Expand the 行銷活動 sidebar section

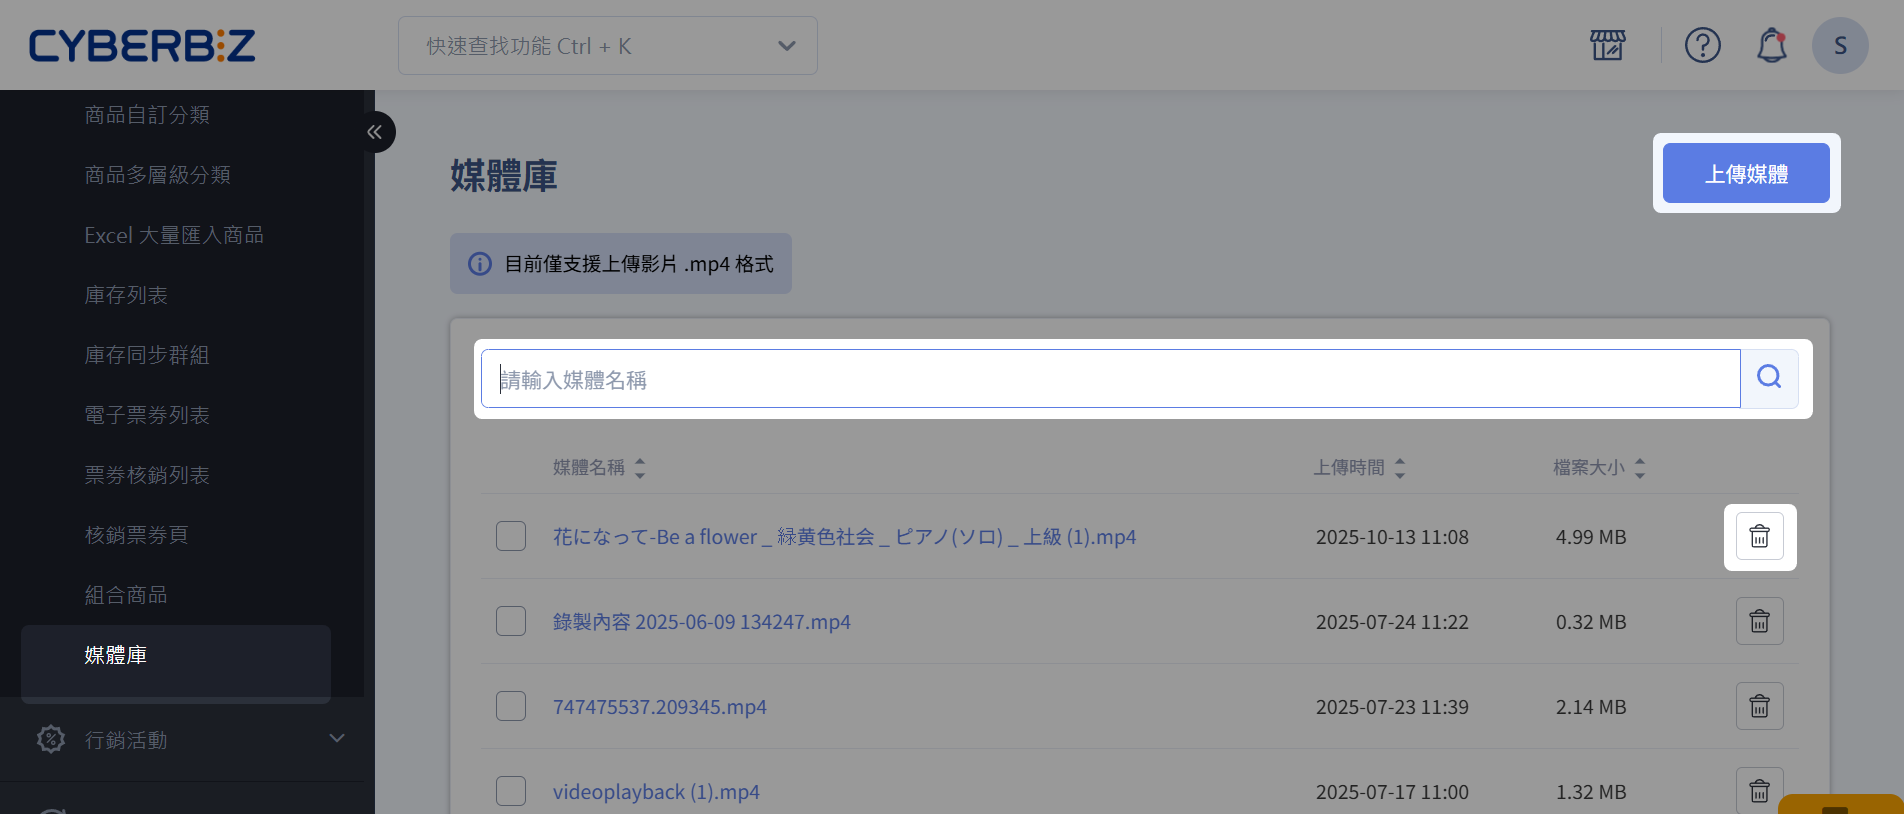(188, 739)
